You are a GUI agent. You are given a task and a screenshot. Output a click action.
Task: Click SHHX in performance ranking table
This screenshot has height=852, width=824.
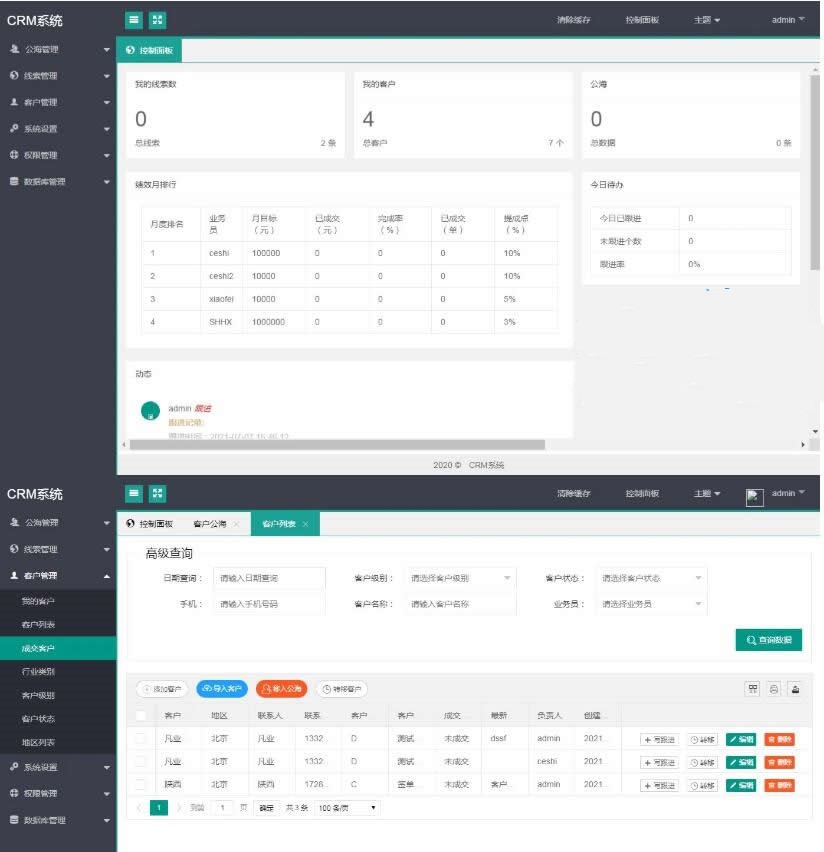coord(220,322)
